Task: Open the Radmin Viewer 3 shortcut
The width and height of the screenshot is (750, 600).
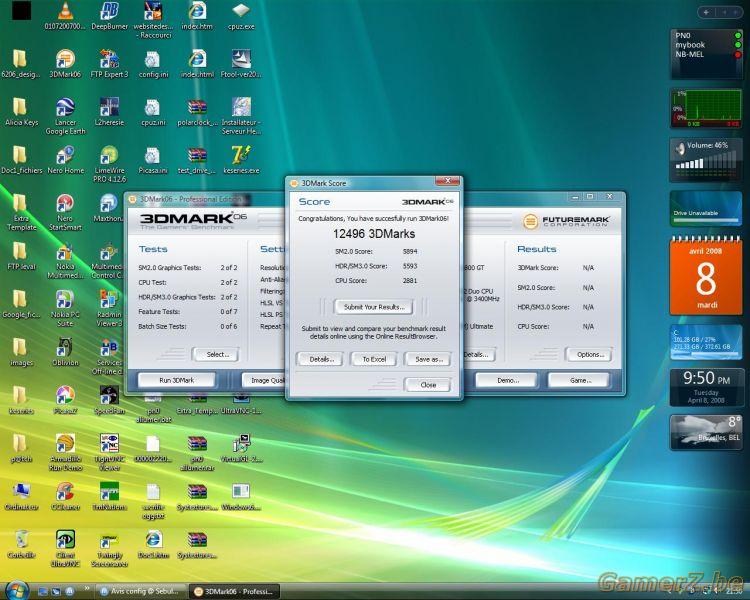Action: (x=109, y=309)
